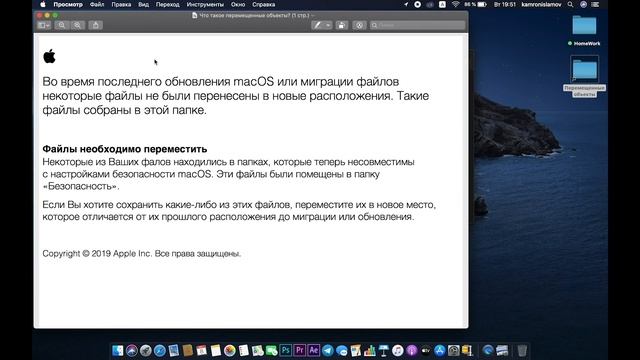Click the Preview search field
640x360 pixels.
click(x=417, y=25)
